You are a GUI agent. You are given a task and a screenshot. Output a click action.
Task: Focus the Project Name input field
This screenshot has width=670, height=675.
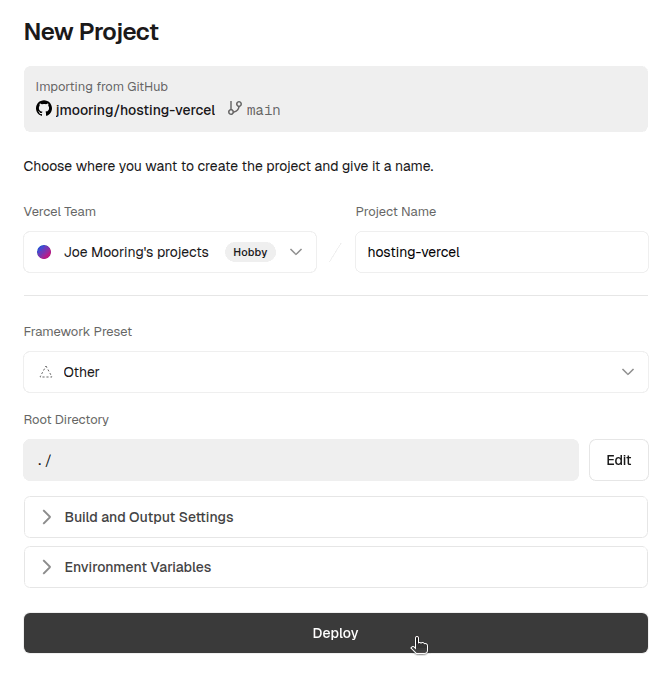coord(501,252)
